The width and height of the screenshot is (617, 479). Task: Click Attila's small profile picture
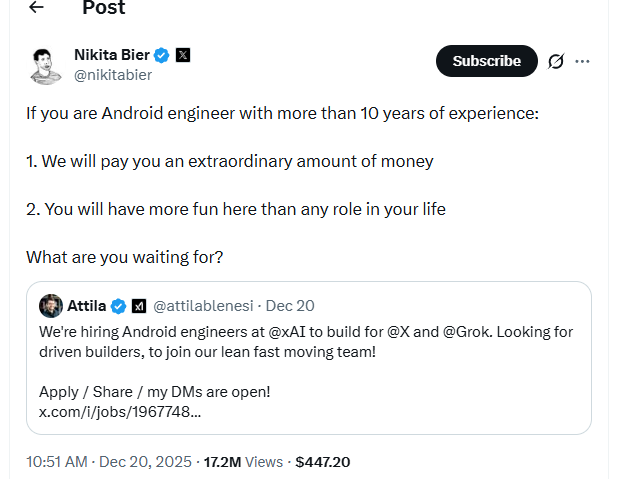coord(51,305)
